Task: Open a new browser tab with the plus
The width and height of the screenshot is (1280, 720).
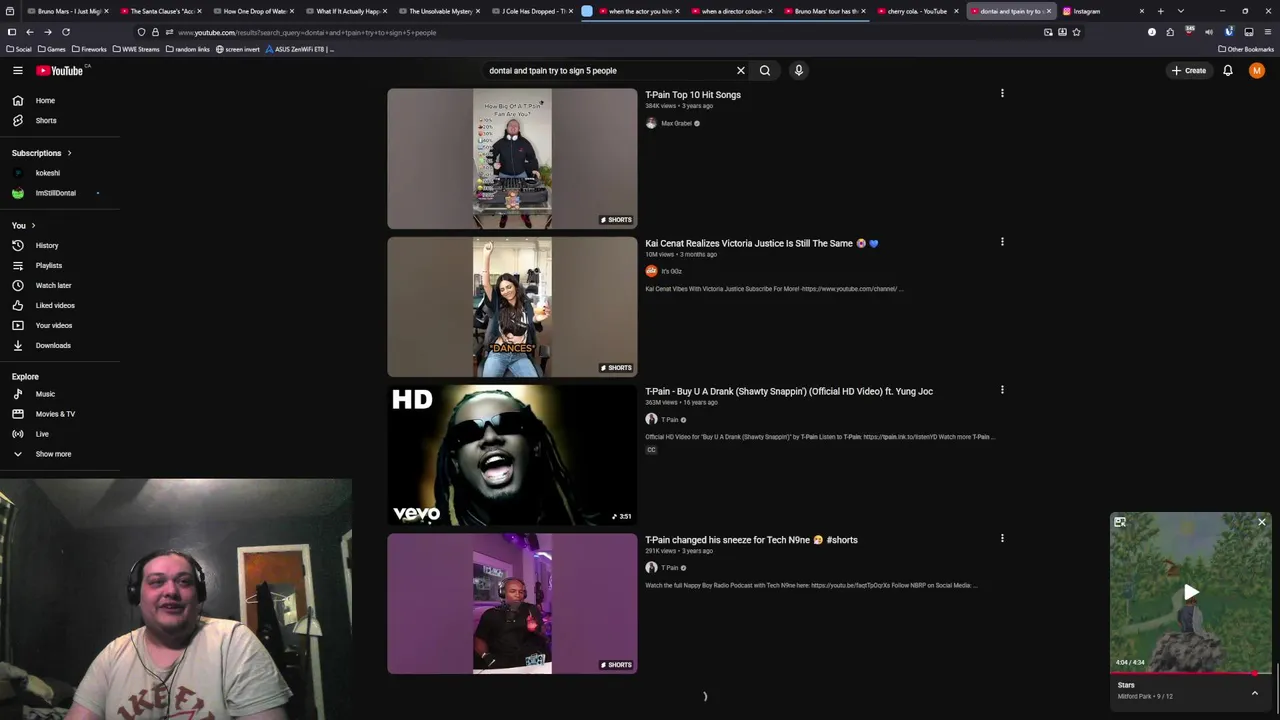Action: pyautogui.click(x=1160, y=11)
